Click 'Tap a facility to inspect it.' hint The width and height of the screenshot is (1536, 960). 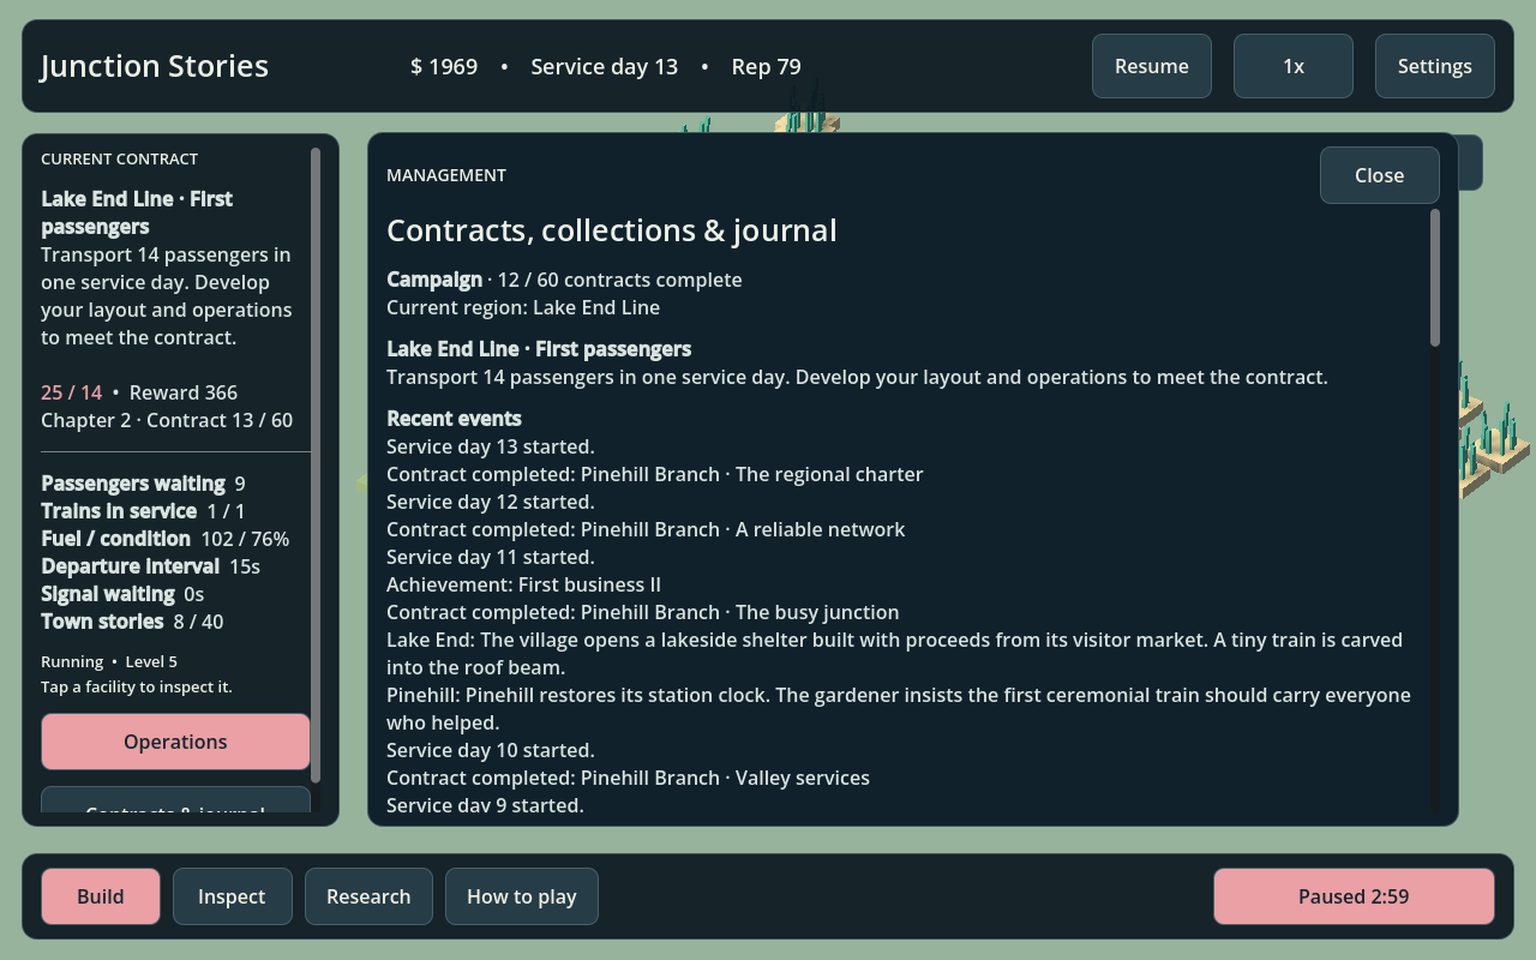136,686
